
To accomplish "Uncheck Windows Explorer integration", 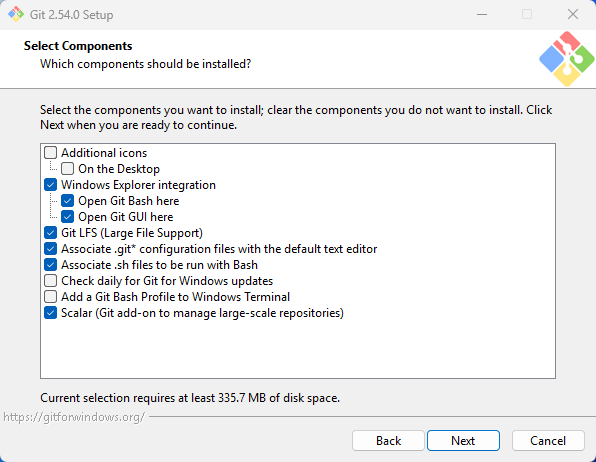I will [51, 185].
